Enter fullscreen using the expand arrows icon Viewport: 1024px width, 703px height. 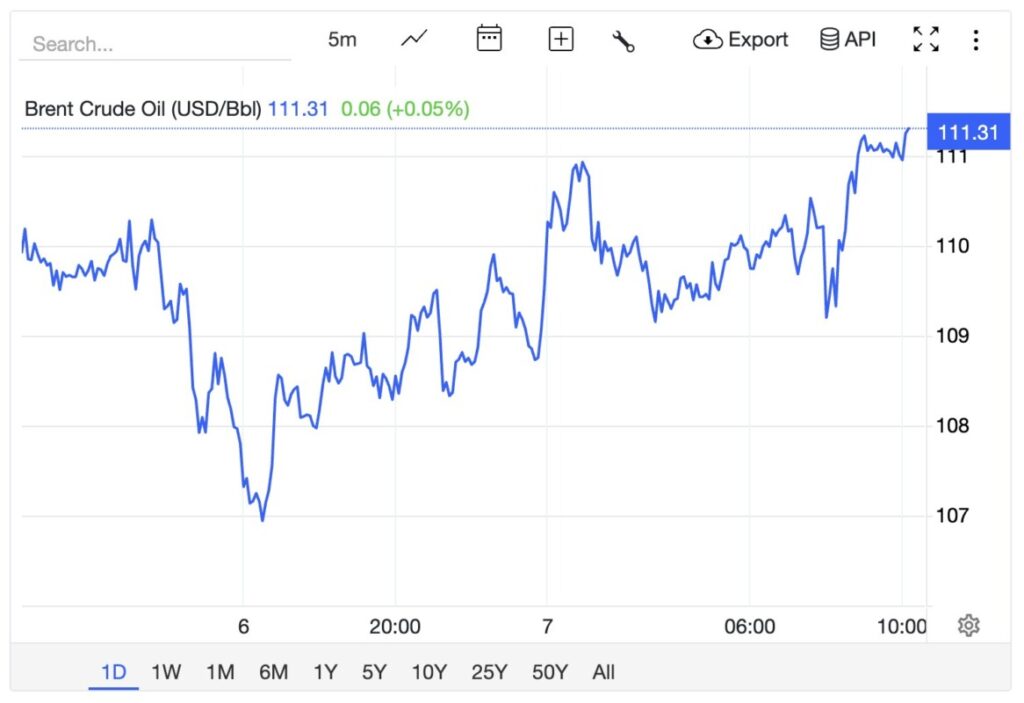click(x=926, y=38)
